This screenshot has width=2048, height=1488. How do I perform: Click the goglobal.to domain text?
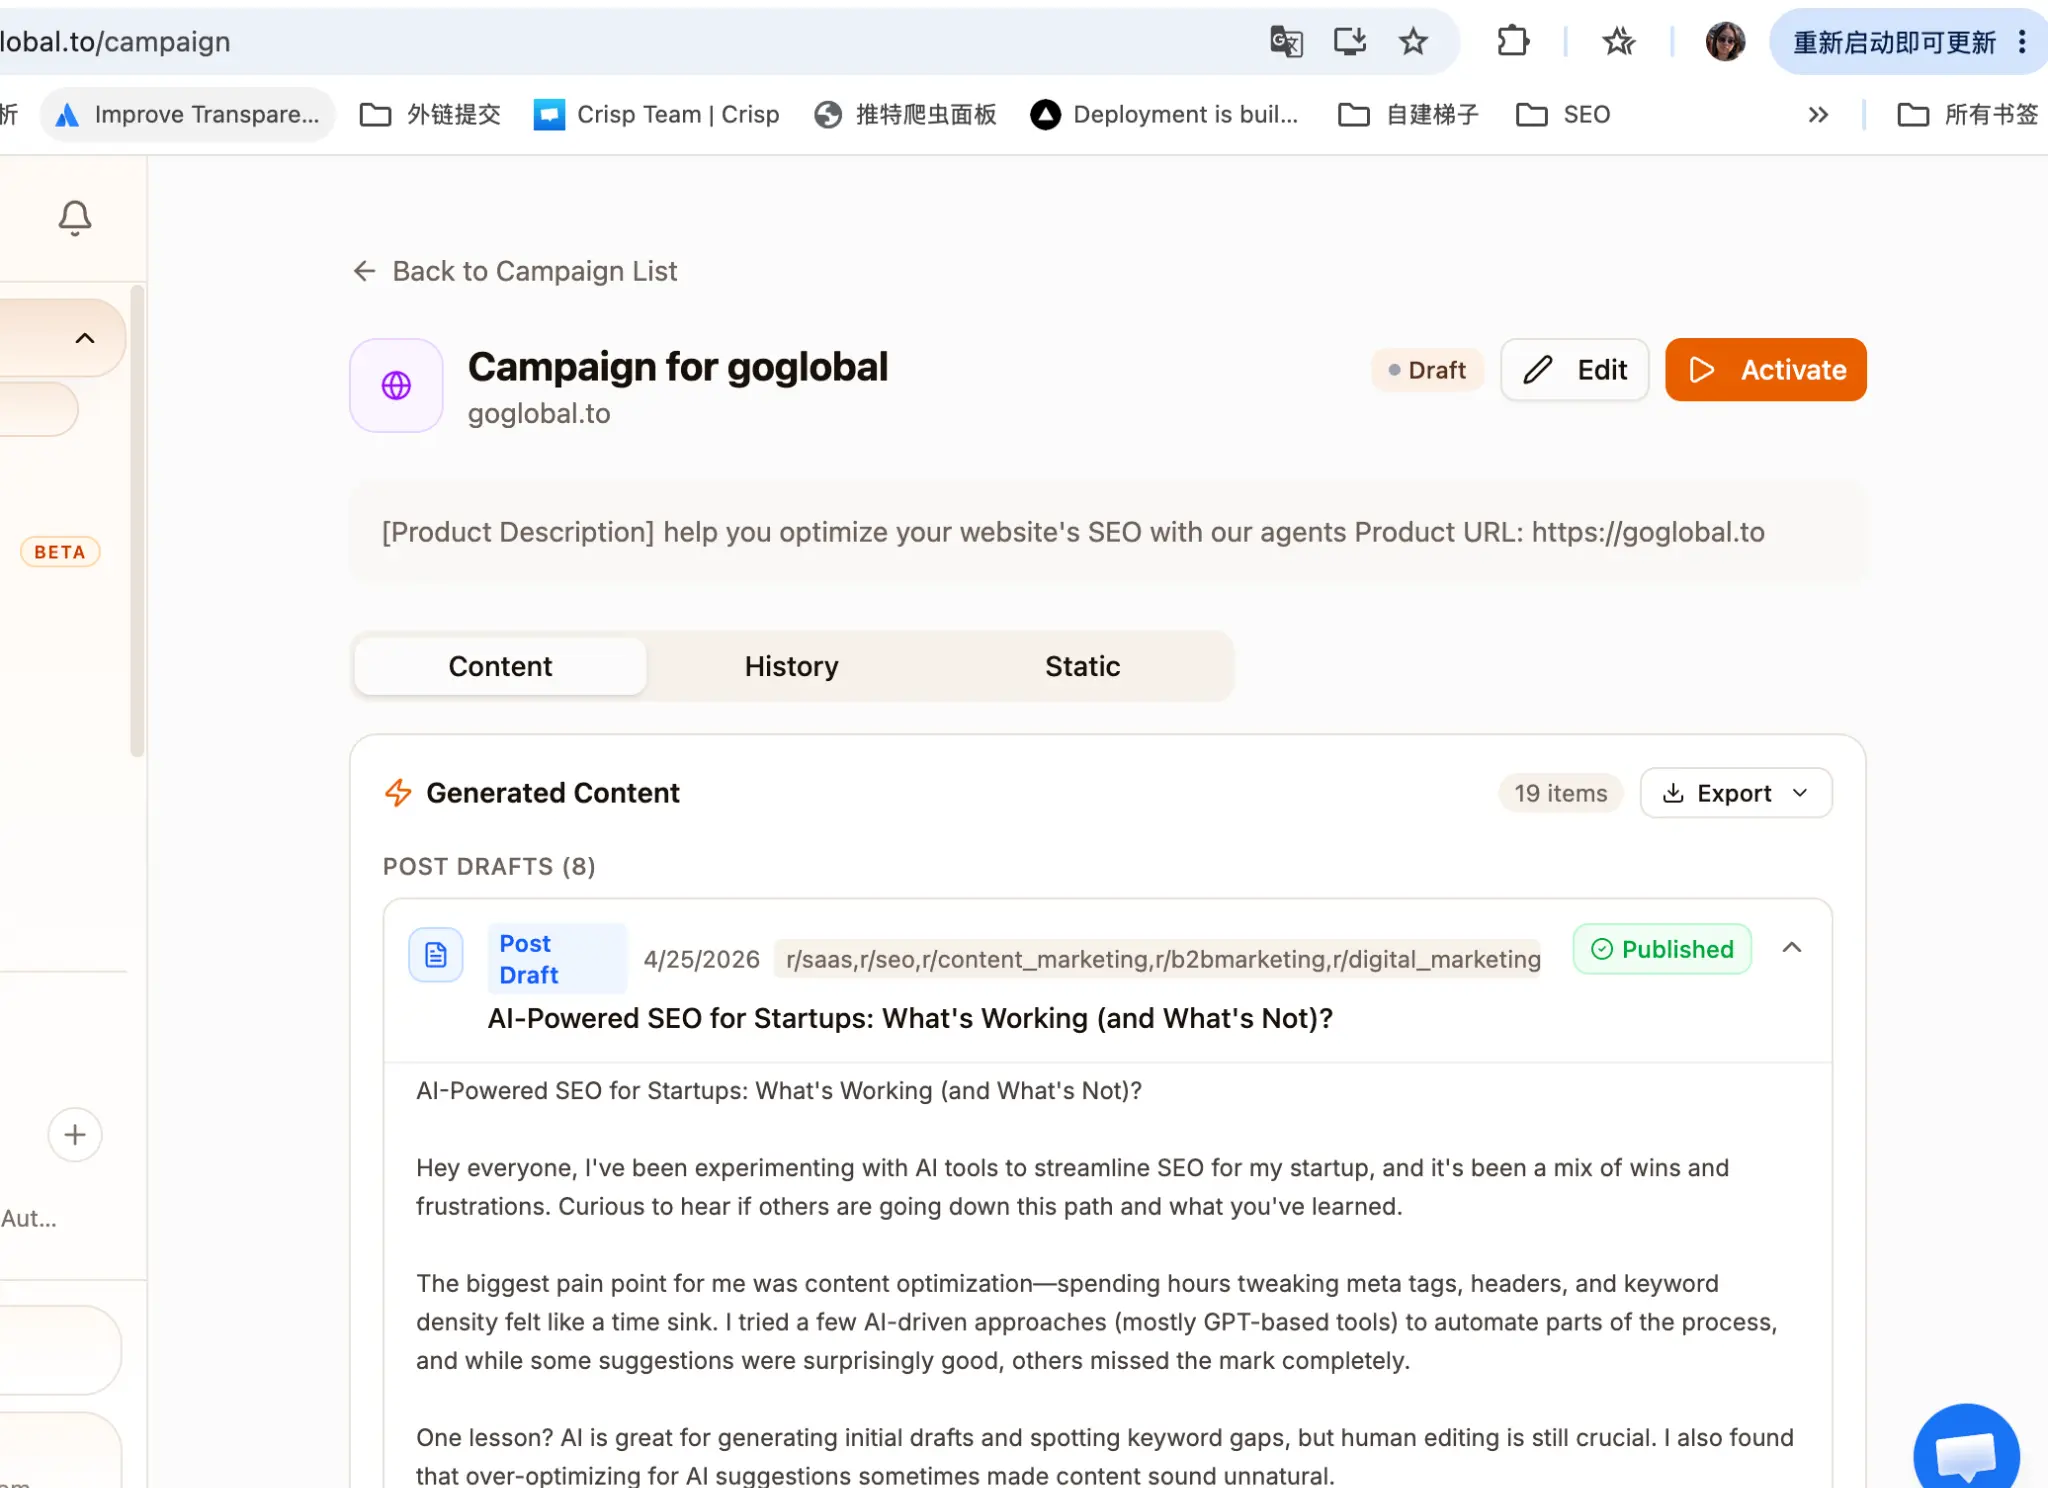click(539, 413)
